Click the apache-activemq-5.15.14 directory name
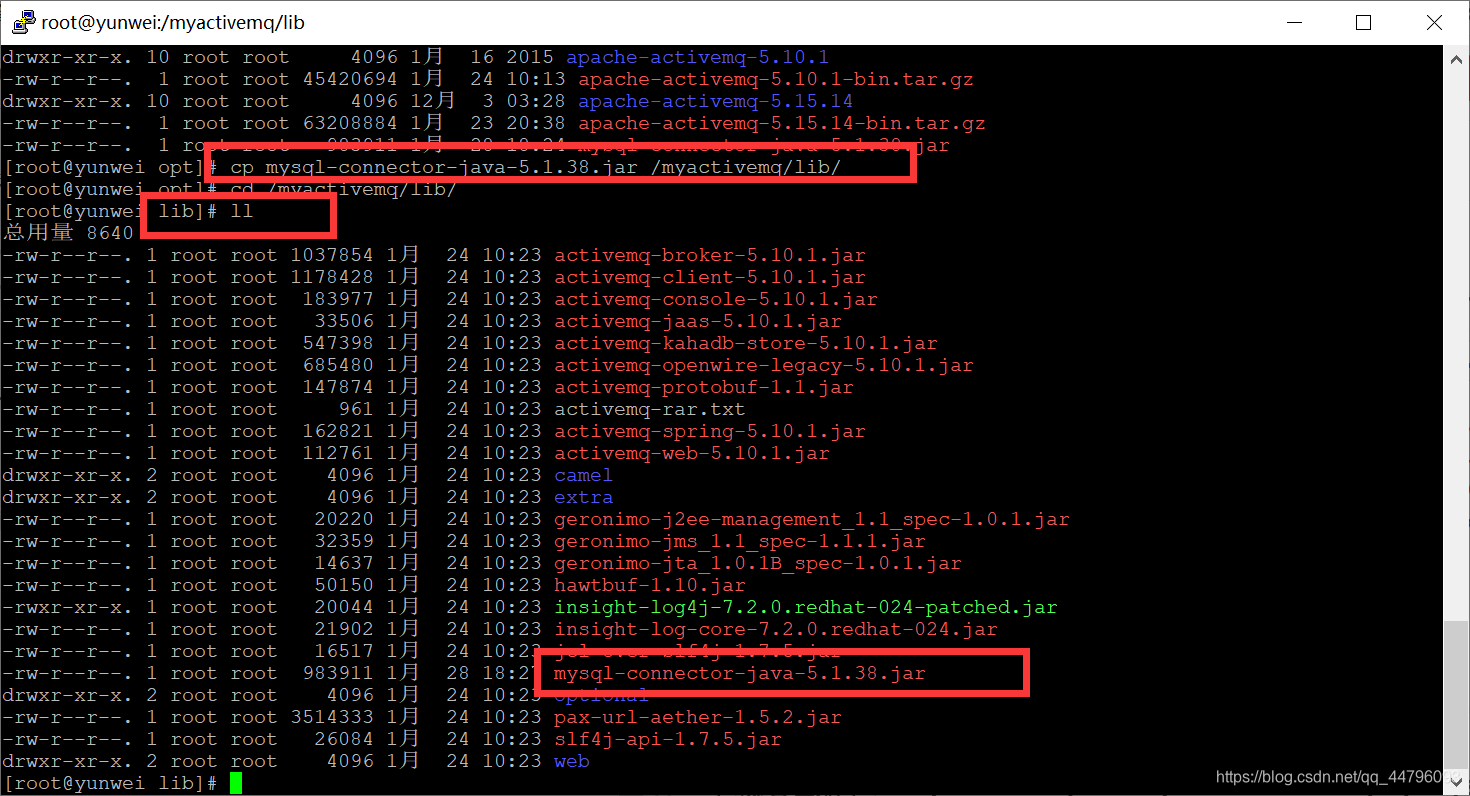The height and width of the screenshot is (796, 1470). coord(715,101)
